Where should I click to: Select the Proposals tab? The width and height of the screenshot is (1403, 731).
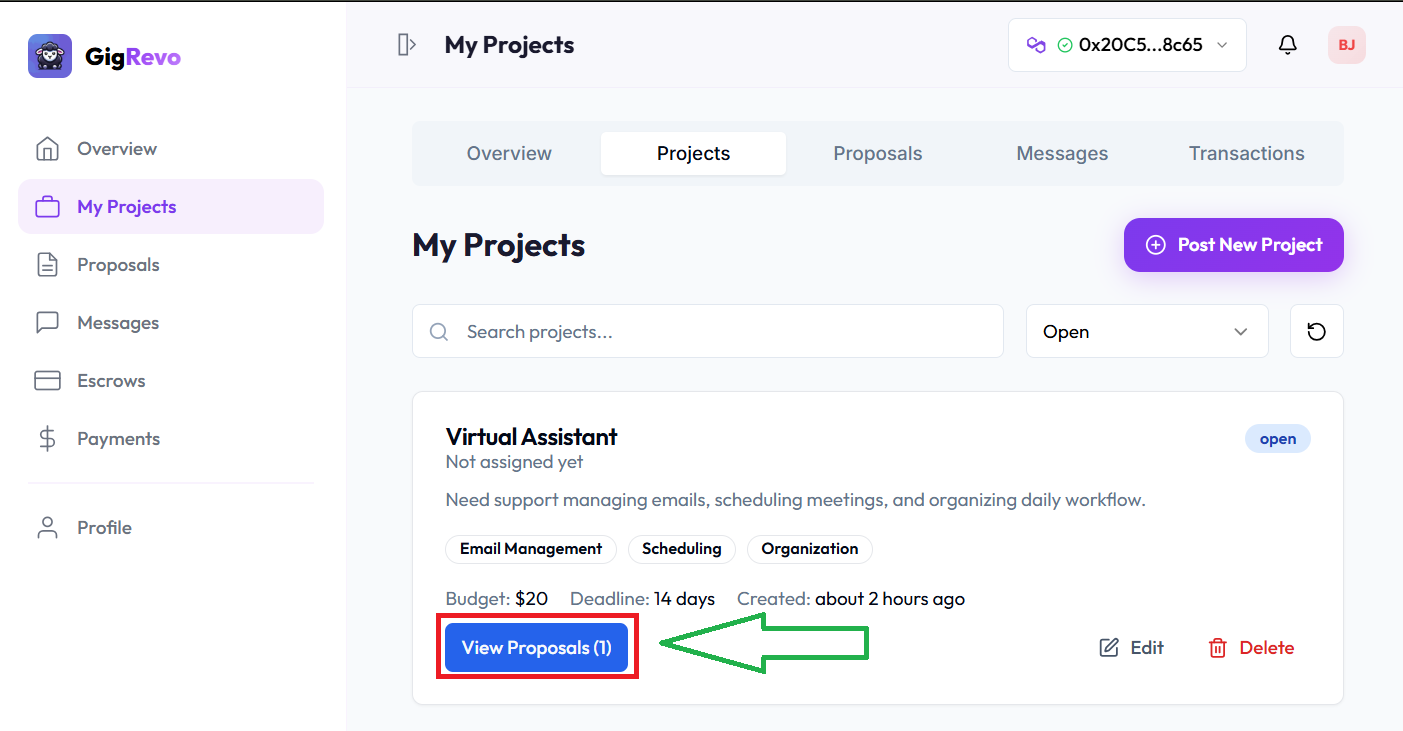click(877, 153)
